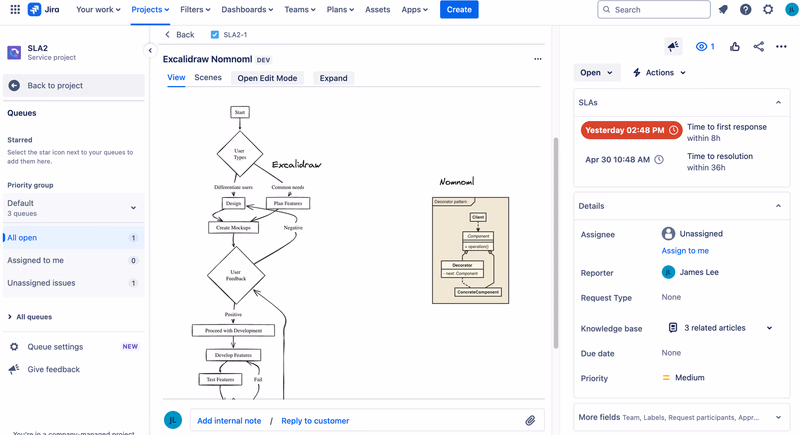Go Back using the breadcrumb link
The width and height of the screenshot is (800, 435).
pos(180,35)
